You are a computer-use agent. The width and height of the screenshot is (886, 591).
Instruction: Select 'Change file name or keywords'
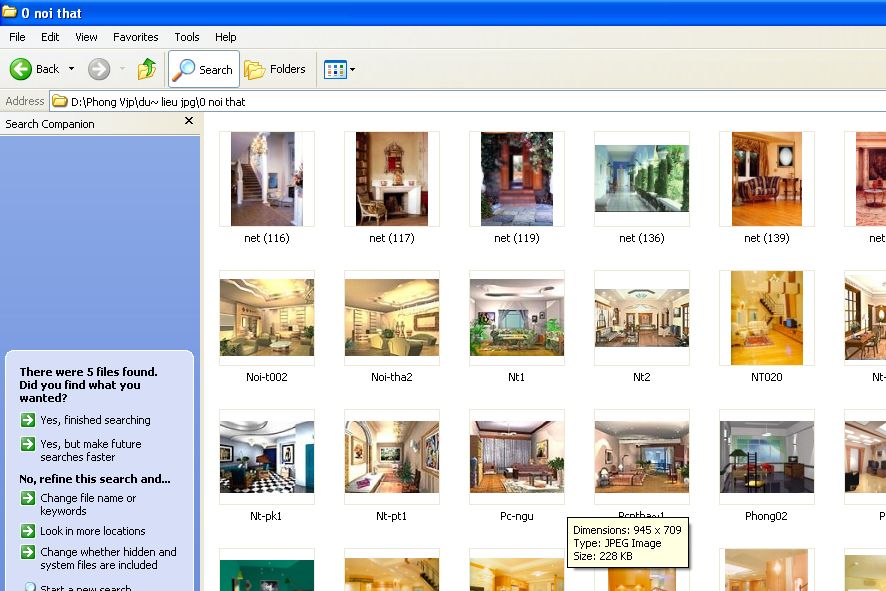point(88,505)
